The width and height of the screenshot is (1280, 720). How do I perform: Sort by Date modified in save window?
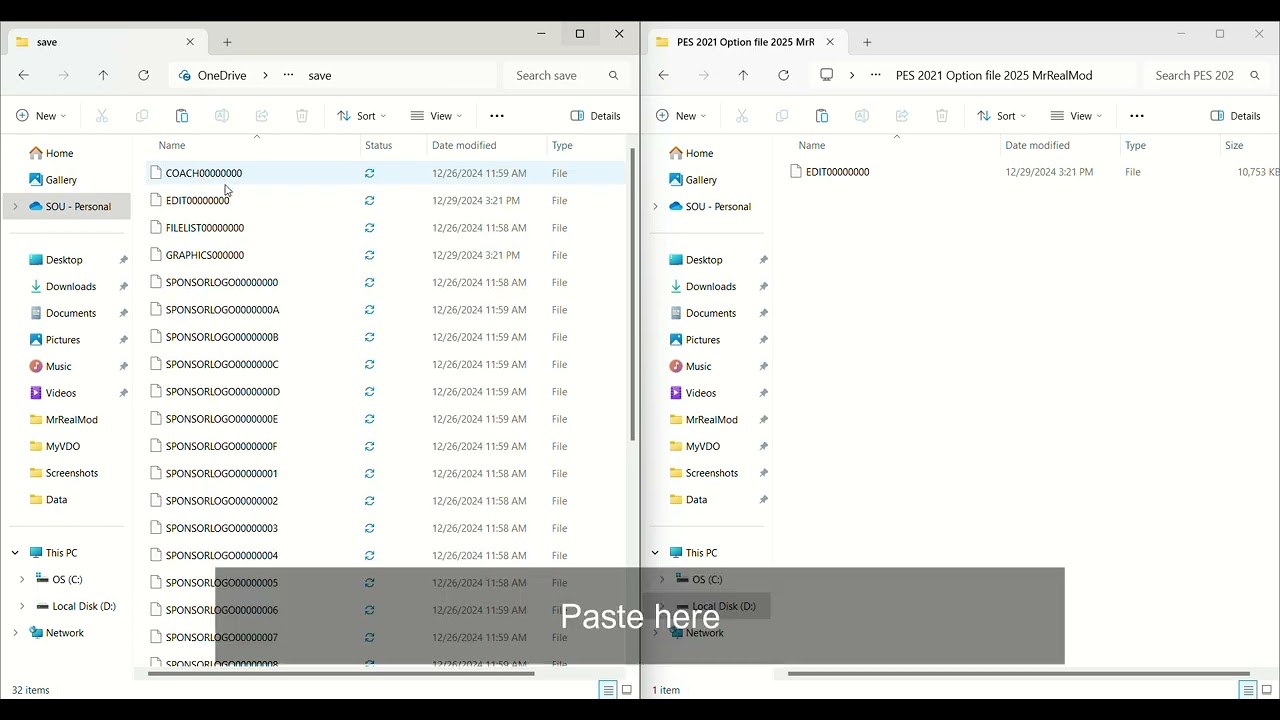(x=464, y=146)
